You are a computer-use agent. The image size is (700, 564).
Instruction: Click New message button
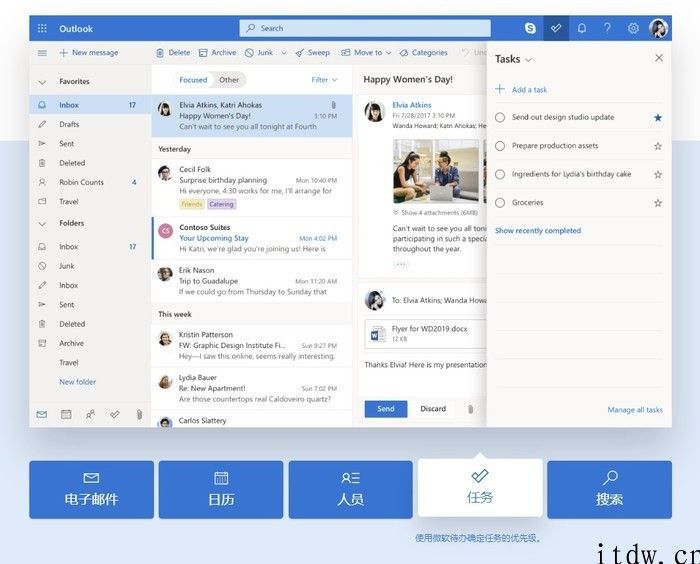click(x=89, y=53)
